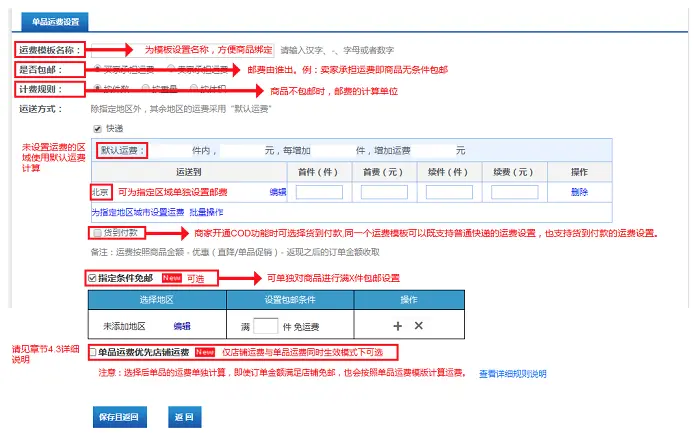This screenshot has width=695, height=433.
Task: Choose the 按体积 billing rule radio
Action: [x=193, y=88]
